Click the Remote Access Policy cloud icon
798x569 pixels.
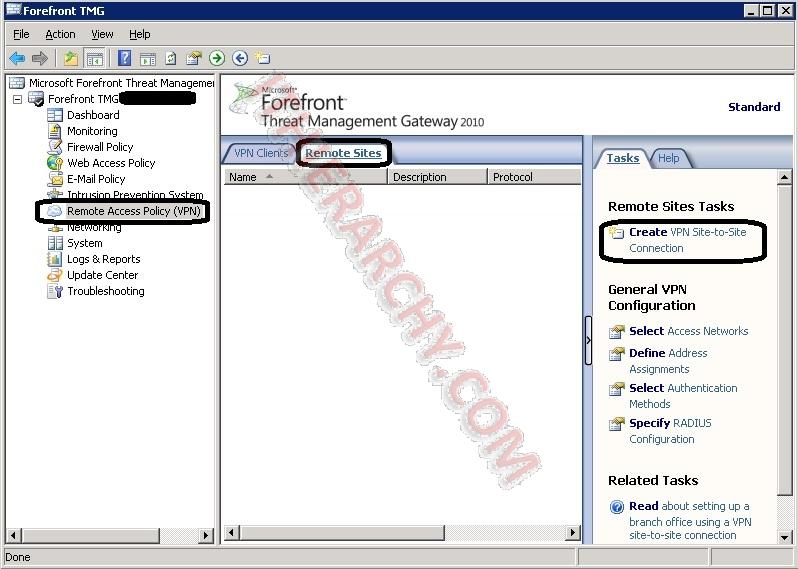pyautogui.click(x=54, y=211)
